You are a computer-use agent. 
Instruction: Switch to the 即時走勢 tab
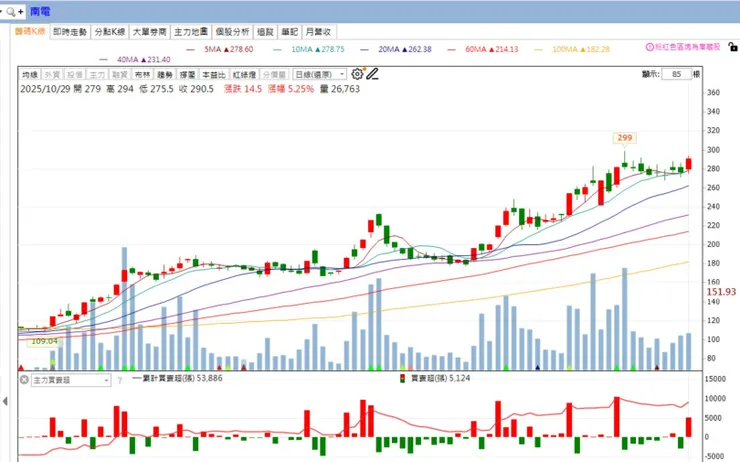coord(70,32)
